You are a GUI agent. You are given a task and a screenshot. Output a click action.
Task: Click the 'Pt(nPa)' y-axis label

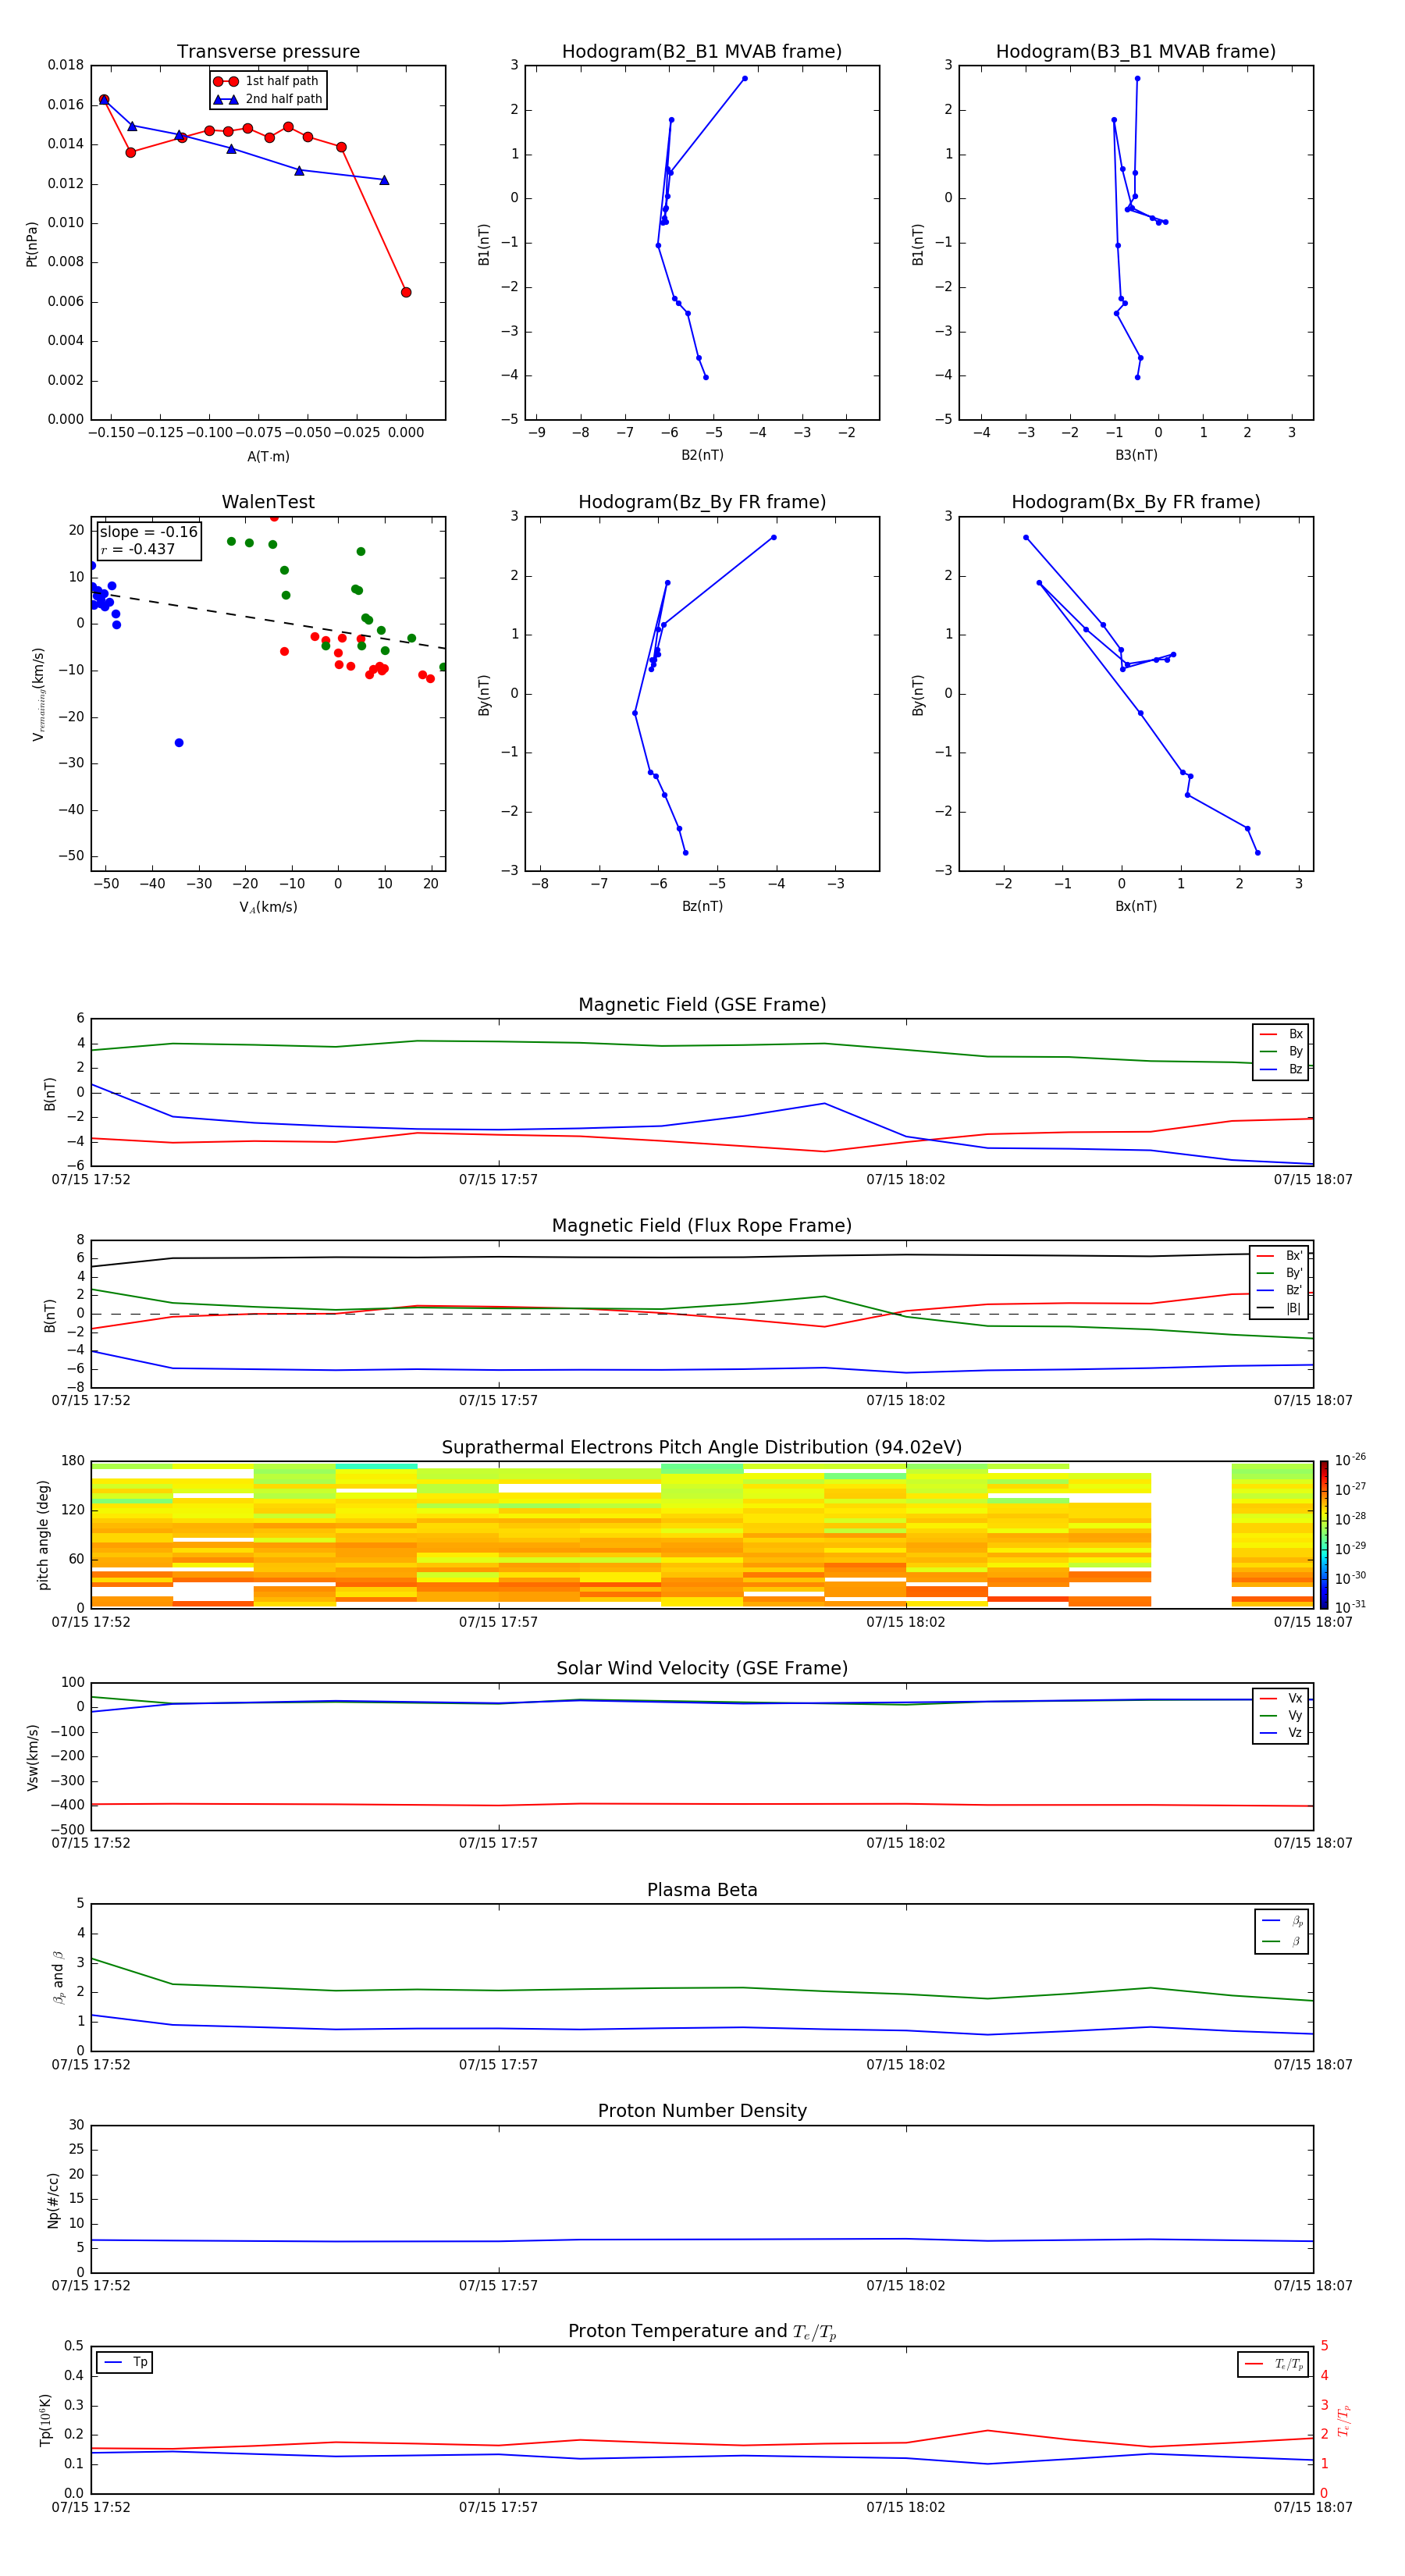click(x=32, y=243)
